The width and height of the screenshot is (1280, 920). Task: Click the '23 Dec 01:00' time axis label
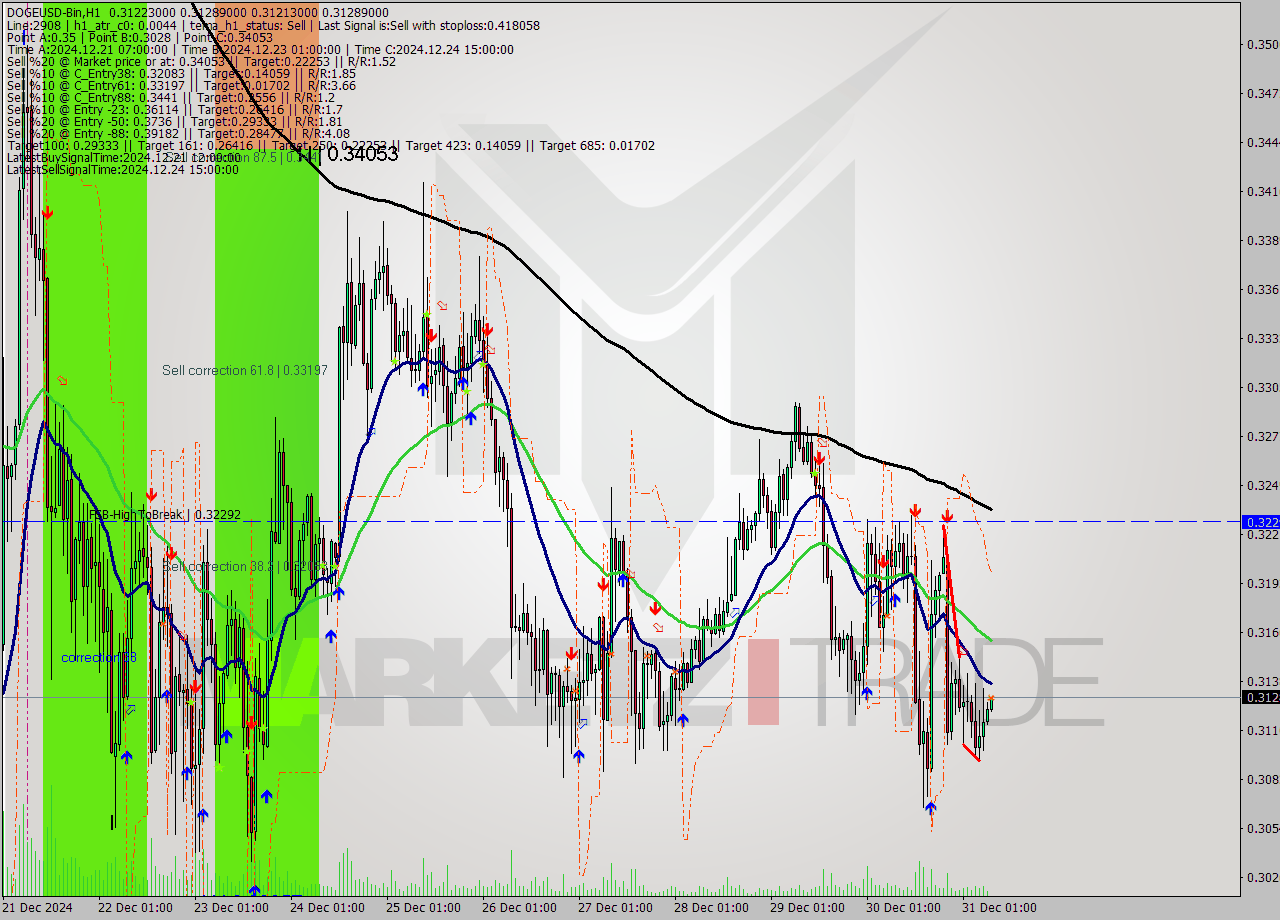pos(231,908)
